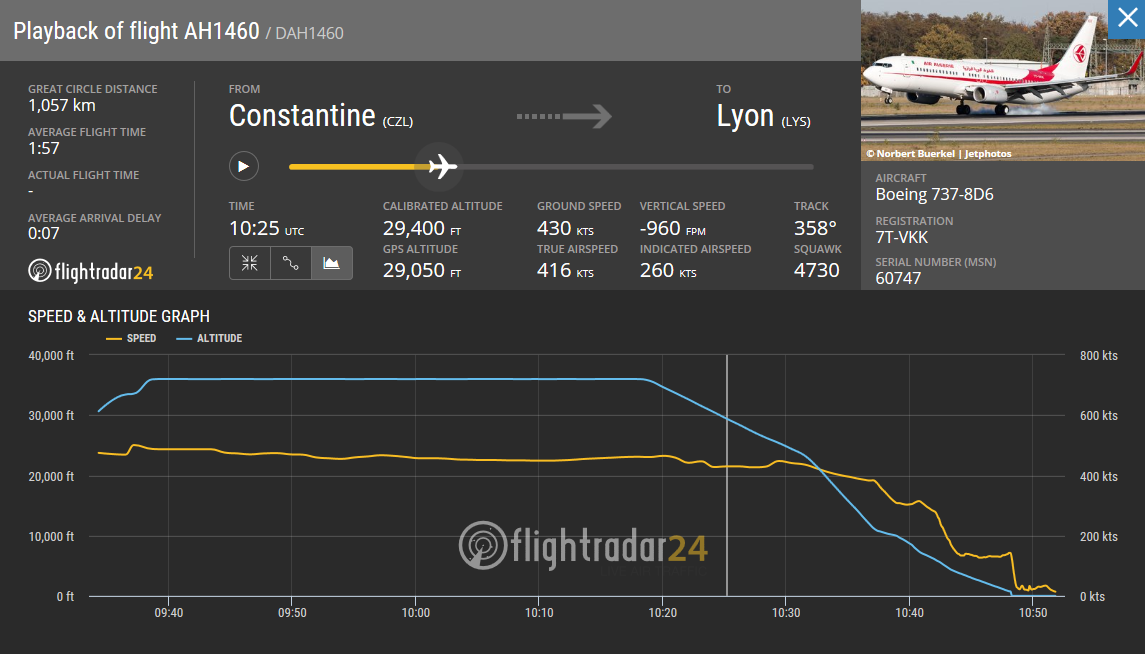Click the flight route path icon

(x=291, y=263)
